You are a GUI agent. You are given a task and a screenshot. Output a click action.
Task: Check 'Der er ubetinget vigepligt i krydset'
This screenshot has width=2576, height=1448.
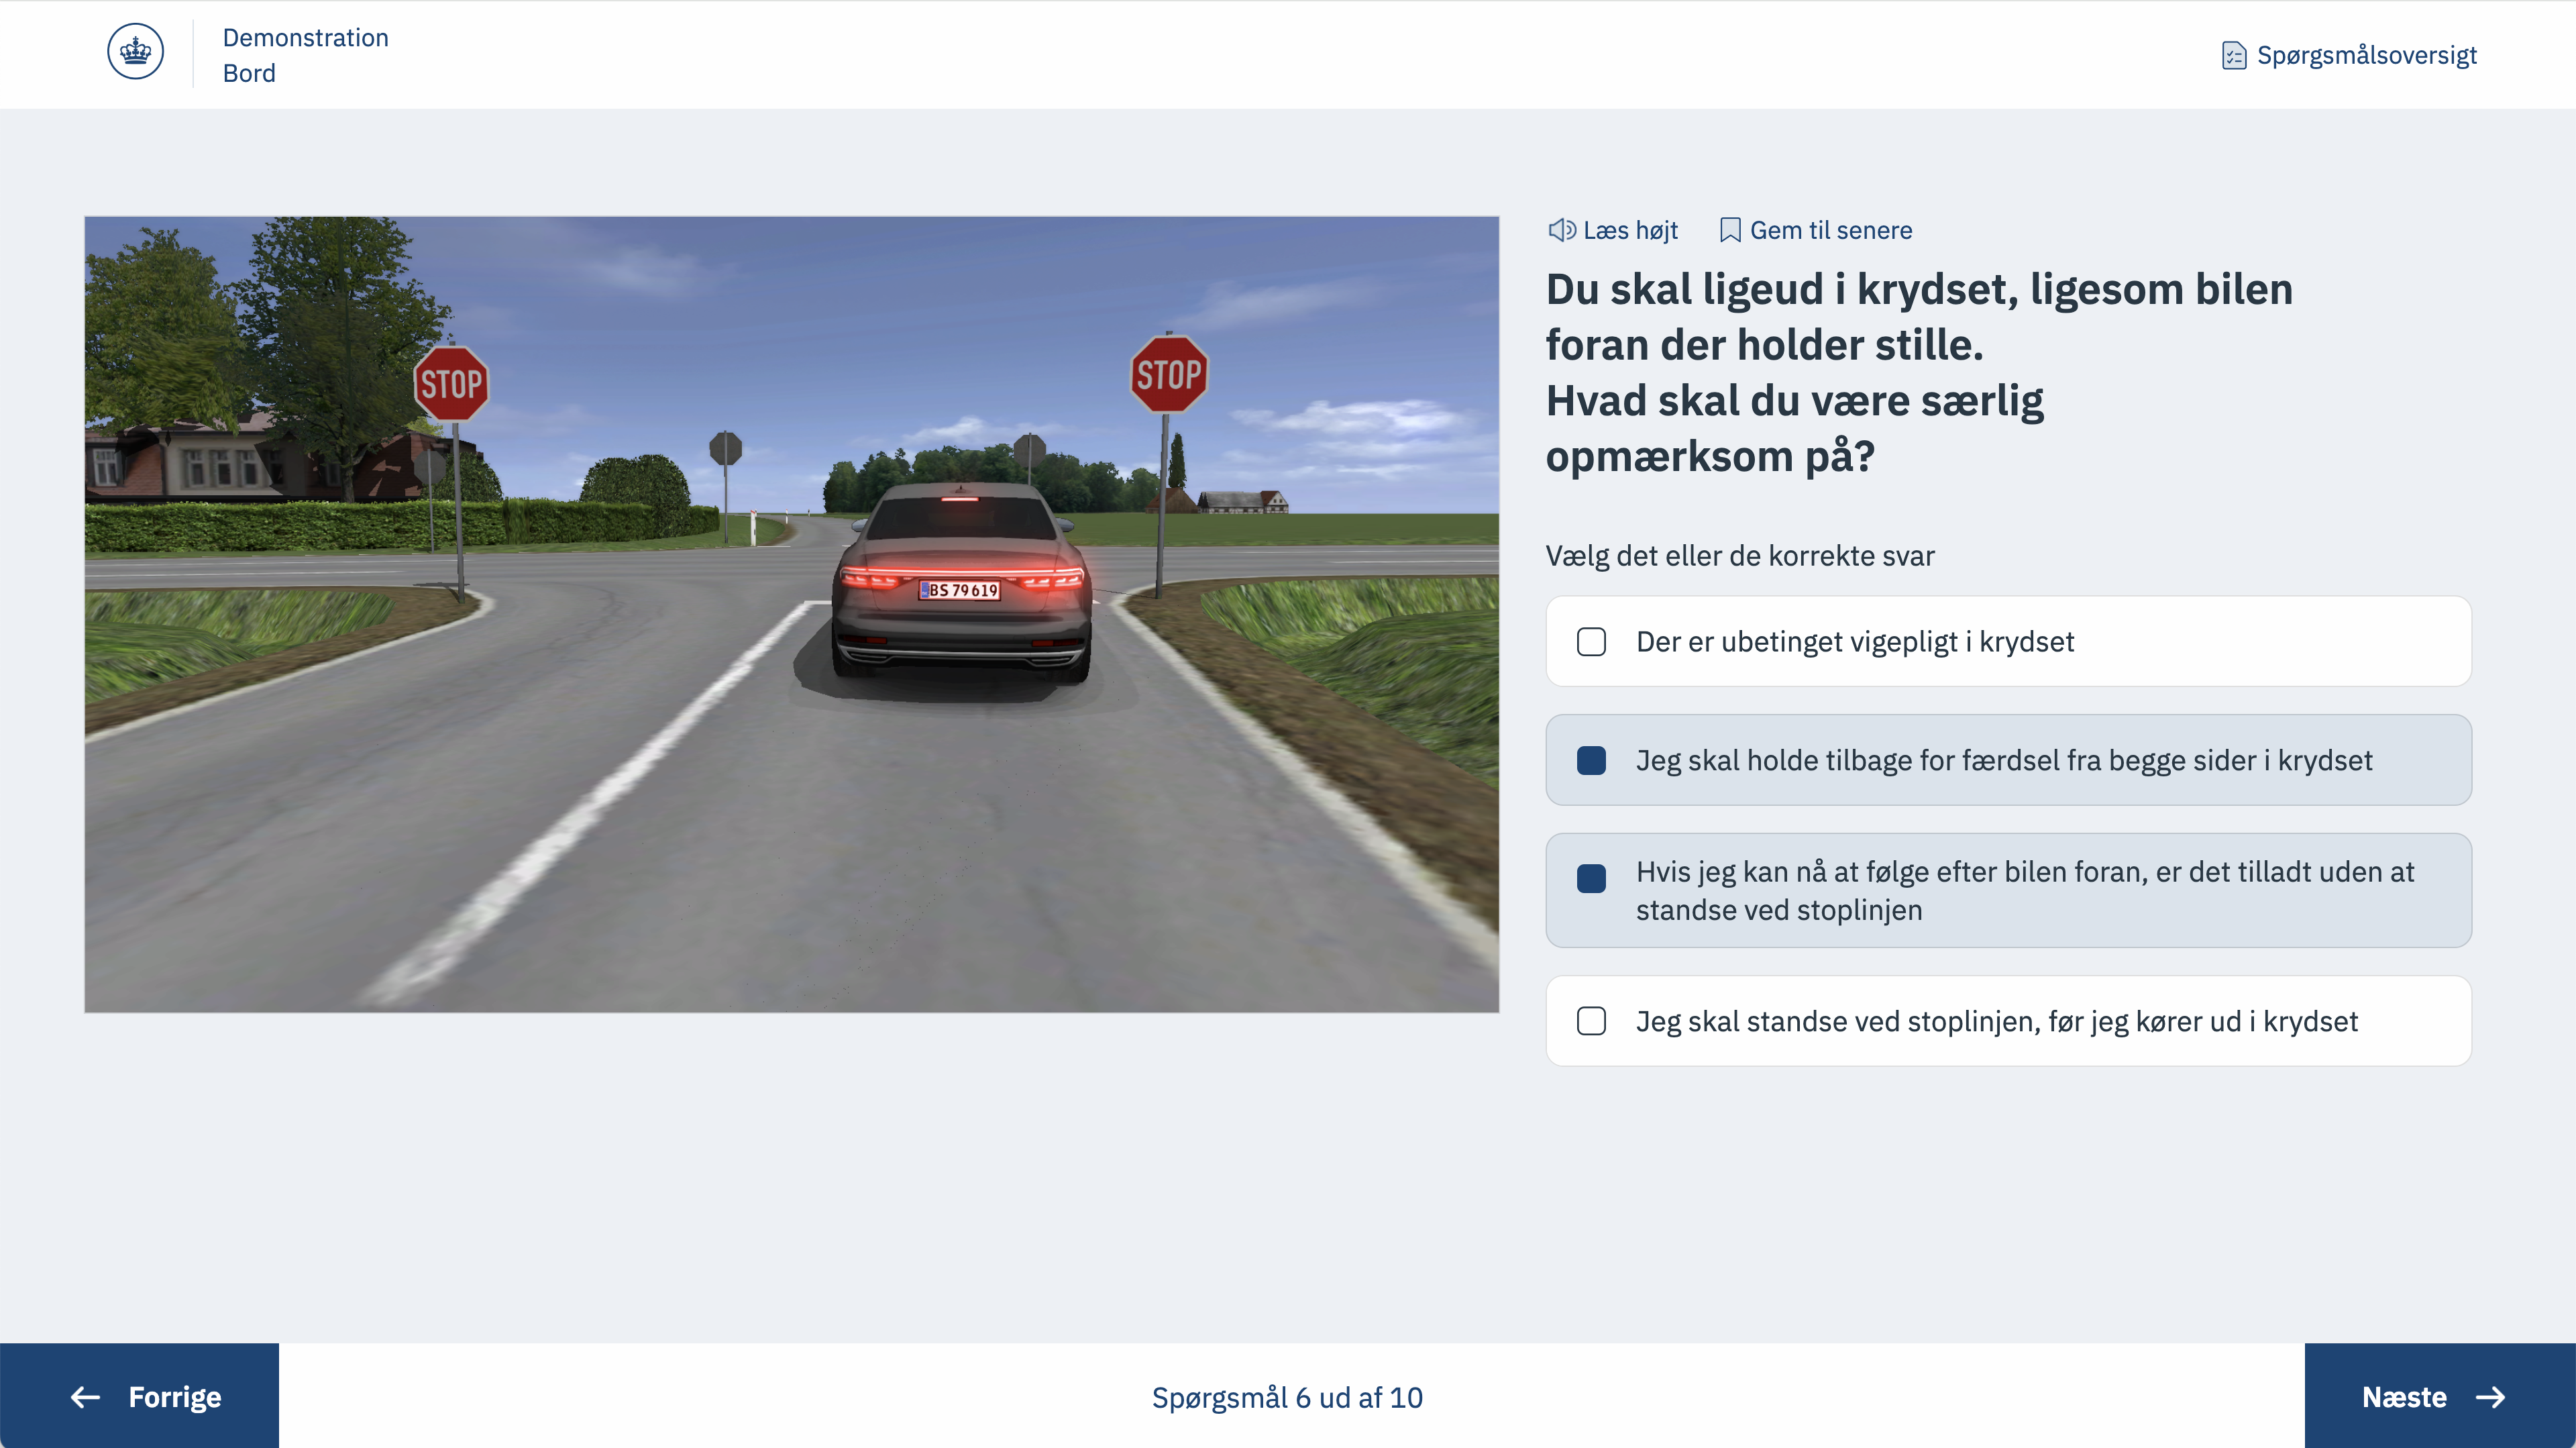(1591, 642)
